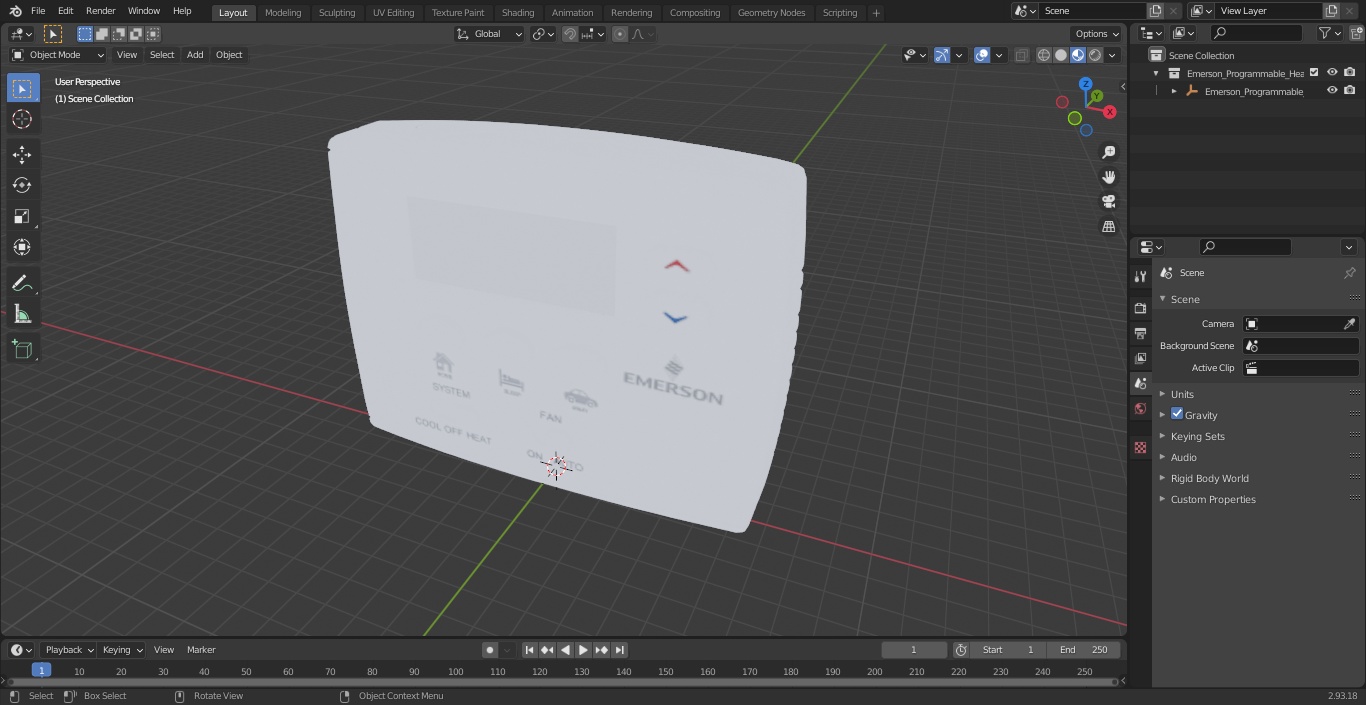Open the Global transform orientation dropdown
Viewport: 1366px width, 705px height.
click(x=490, y=34)
